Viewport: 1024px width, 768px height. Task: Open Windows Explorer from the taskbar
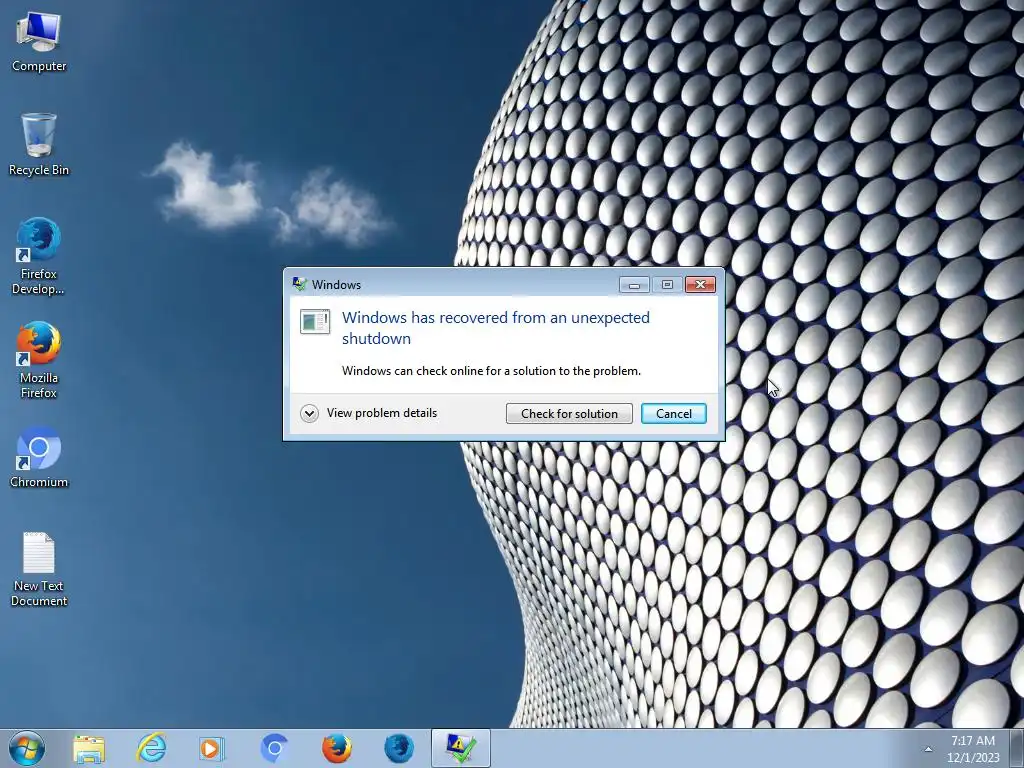point(89,748)
